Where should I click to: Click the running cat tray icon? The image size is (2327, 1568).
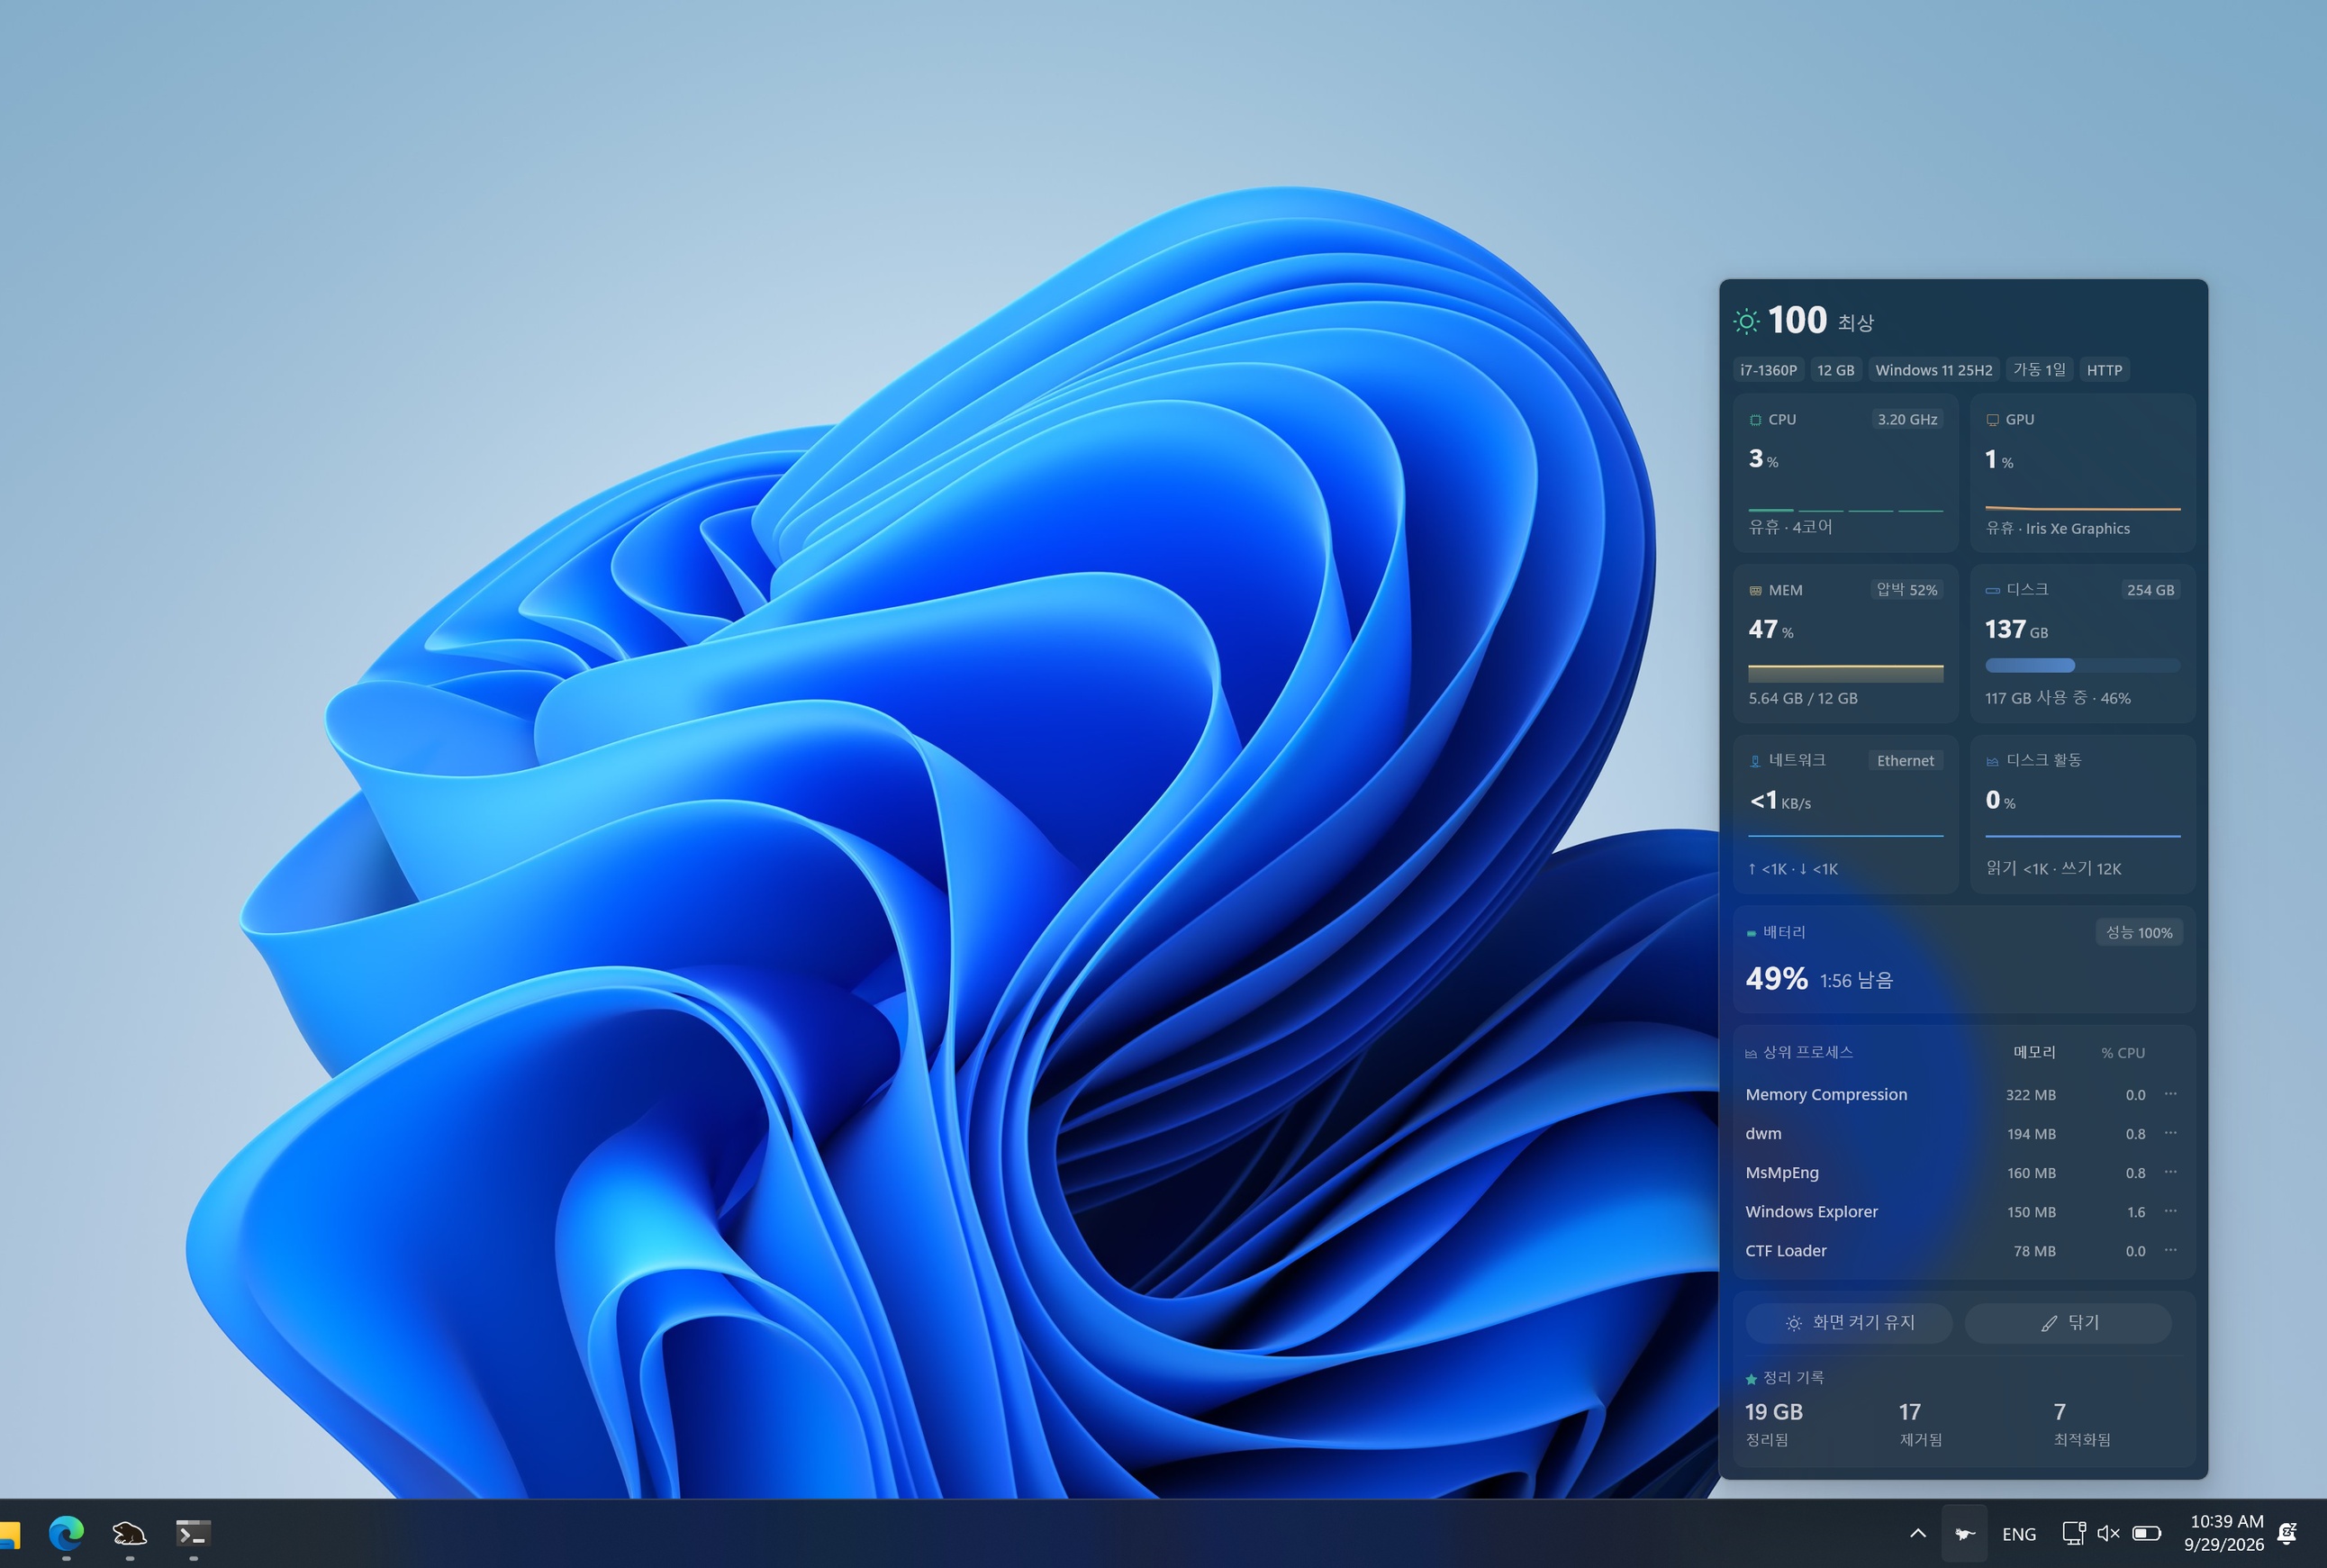click(1964, 1533)
